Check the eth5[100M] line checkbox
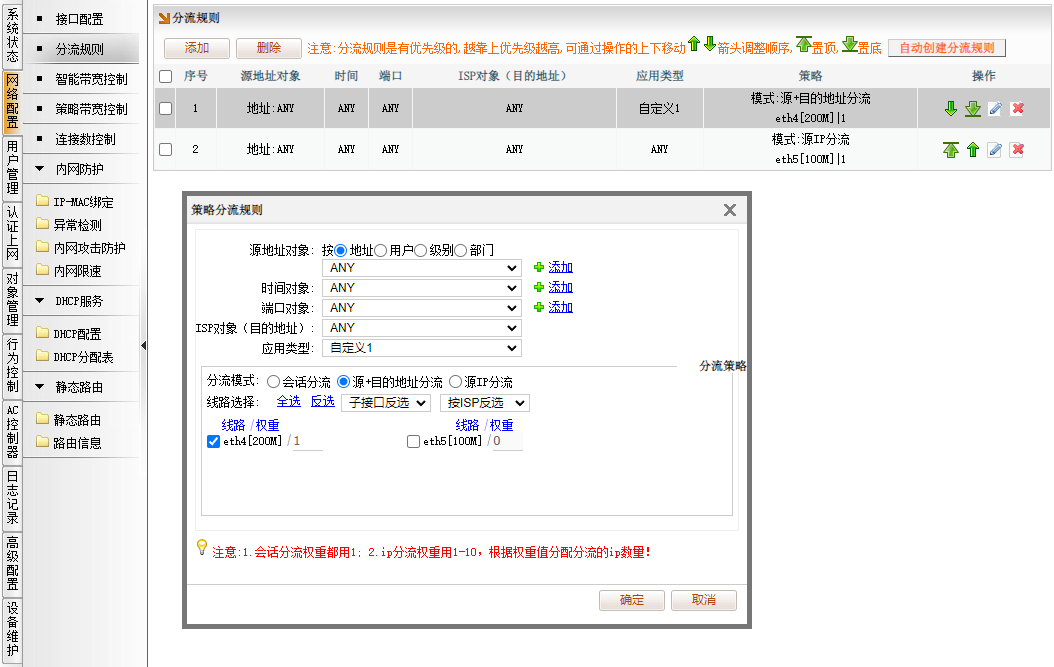This screenshot has height=667, width=1054. [414, 442]
